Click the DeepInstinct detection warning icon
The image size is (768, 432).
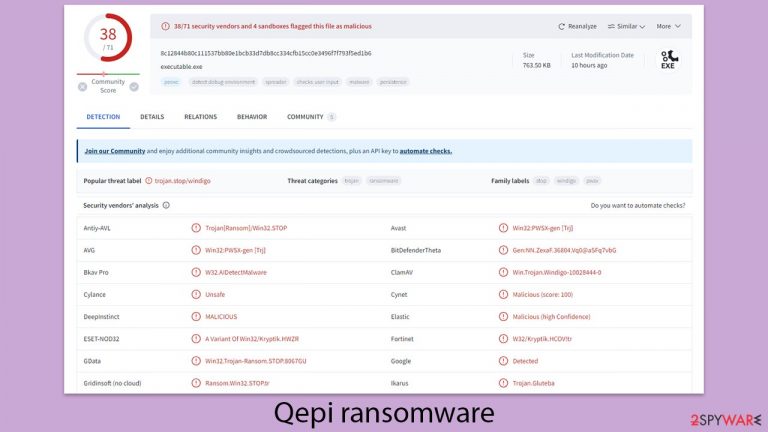[x=196, y=316]
